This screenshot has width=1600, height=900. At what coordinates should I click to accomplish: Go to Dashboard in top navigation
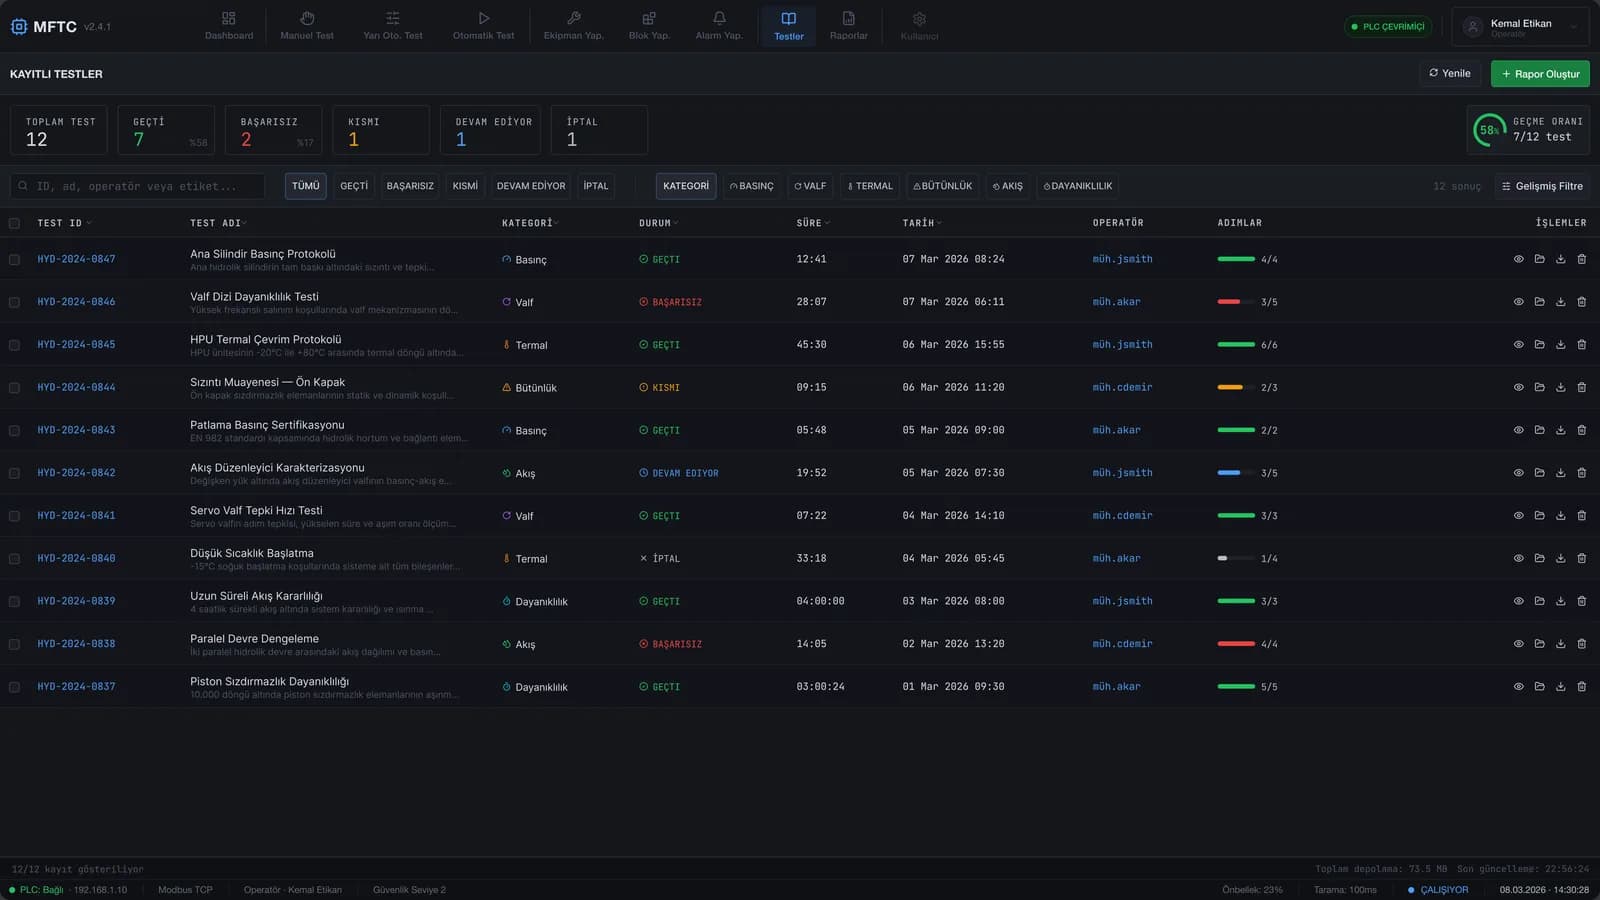[229, 26]
